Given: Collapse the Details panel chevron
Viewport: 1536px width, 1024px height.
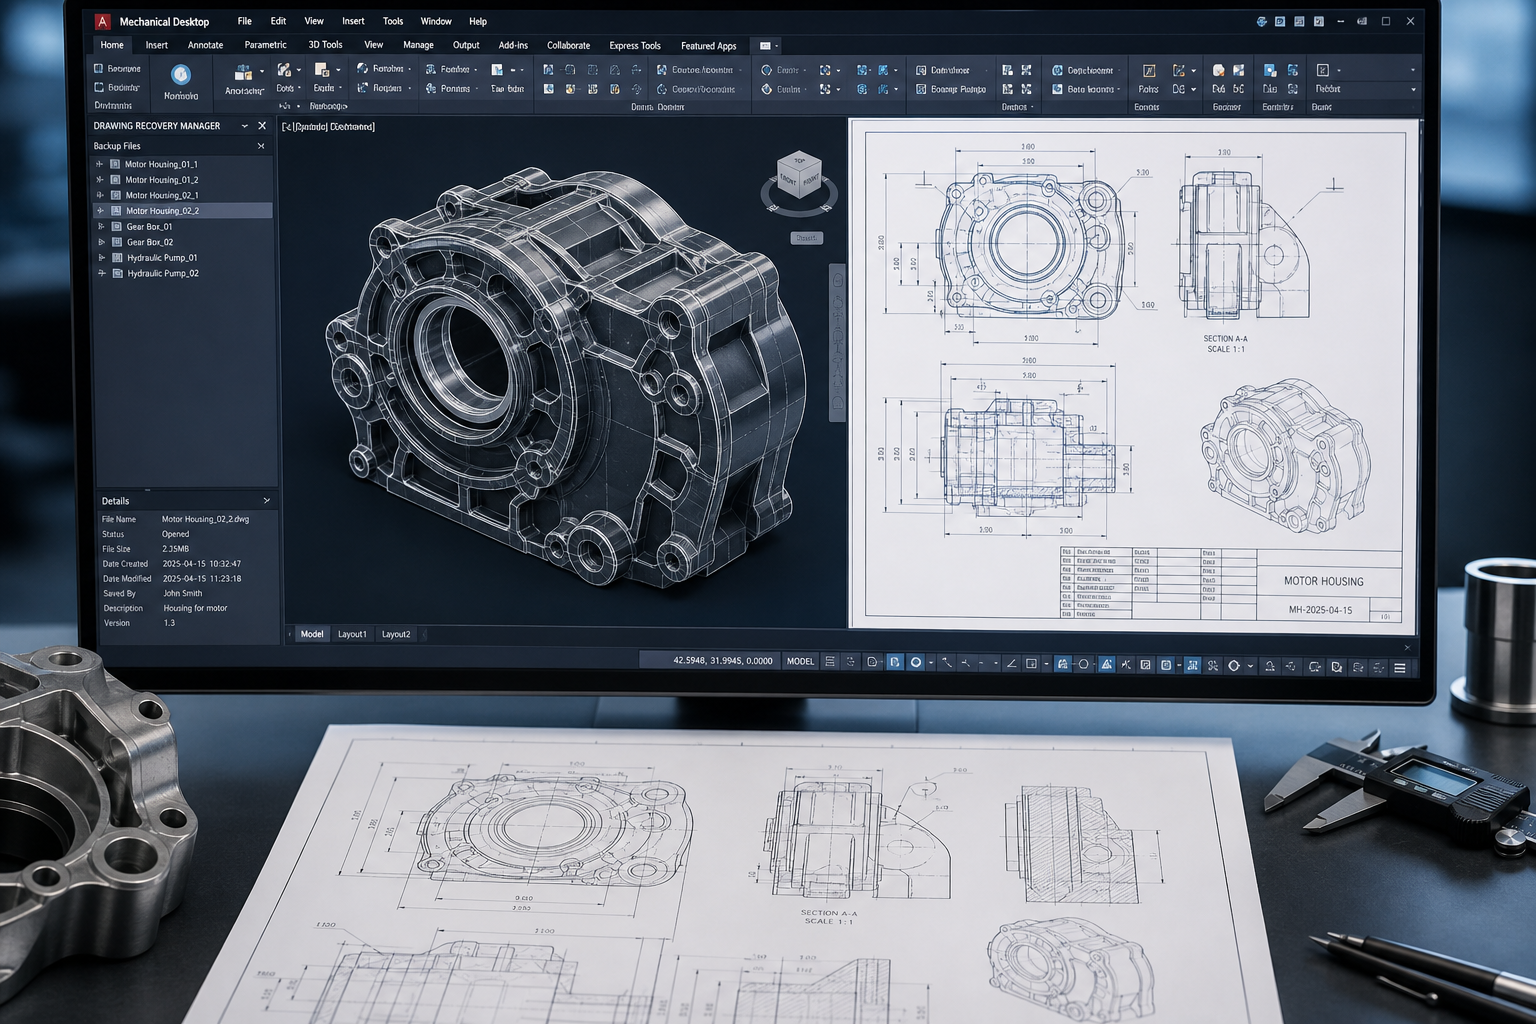Looking at the screenshot, I should point(266,500).
